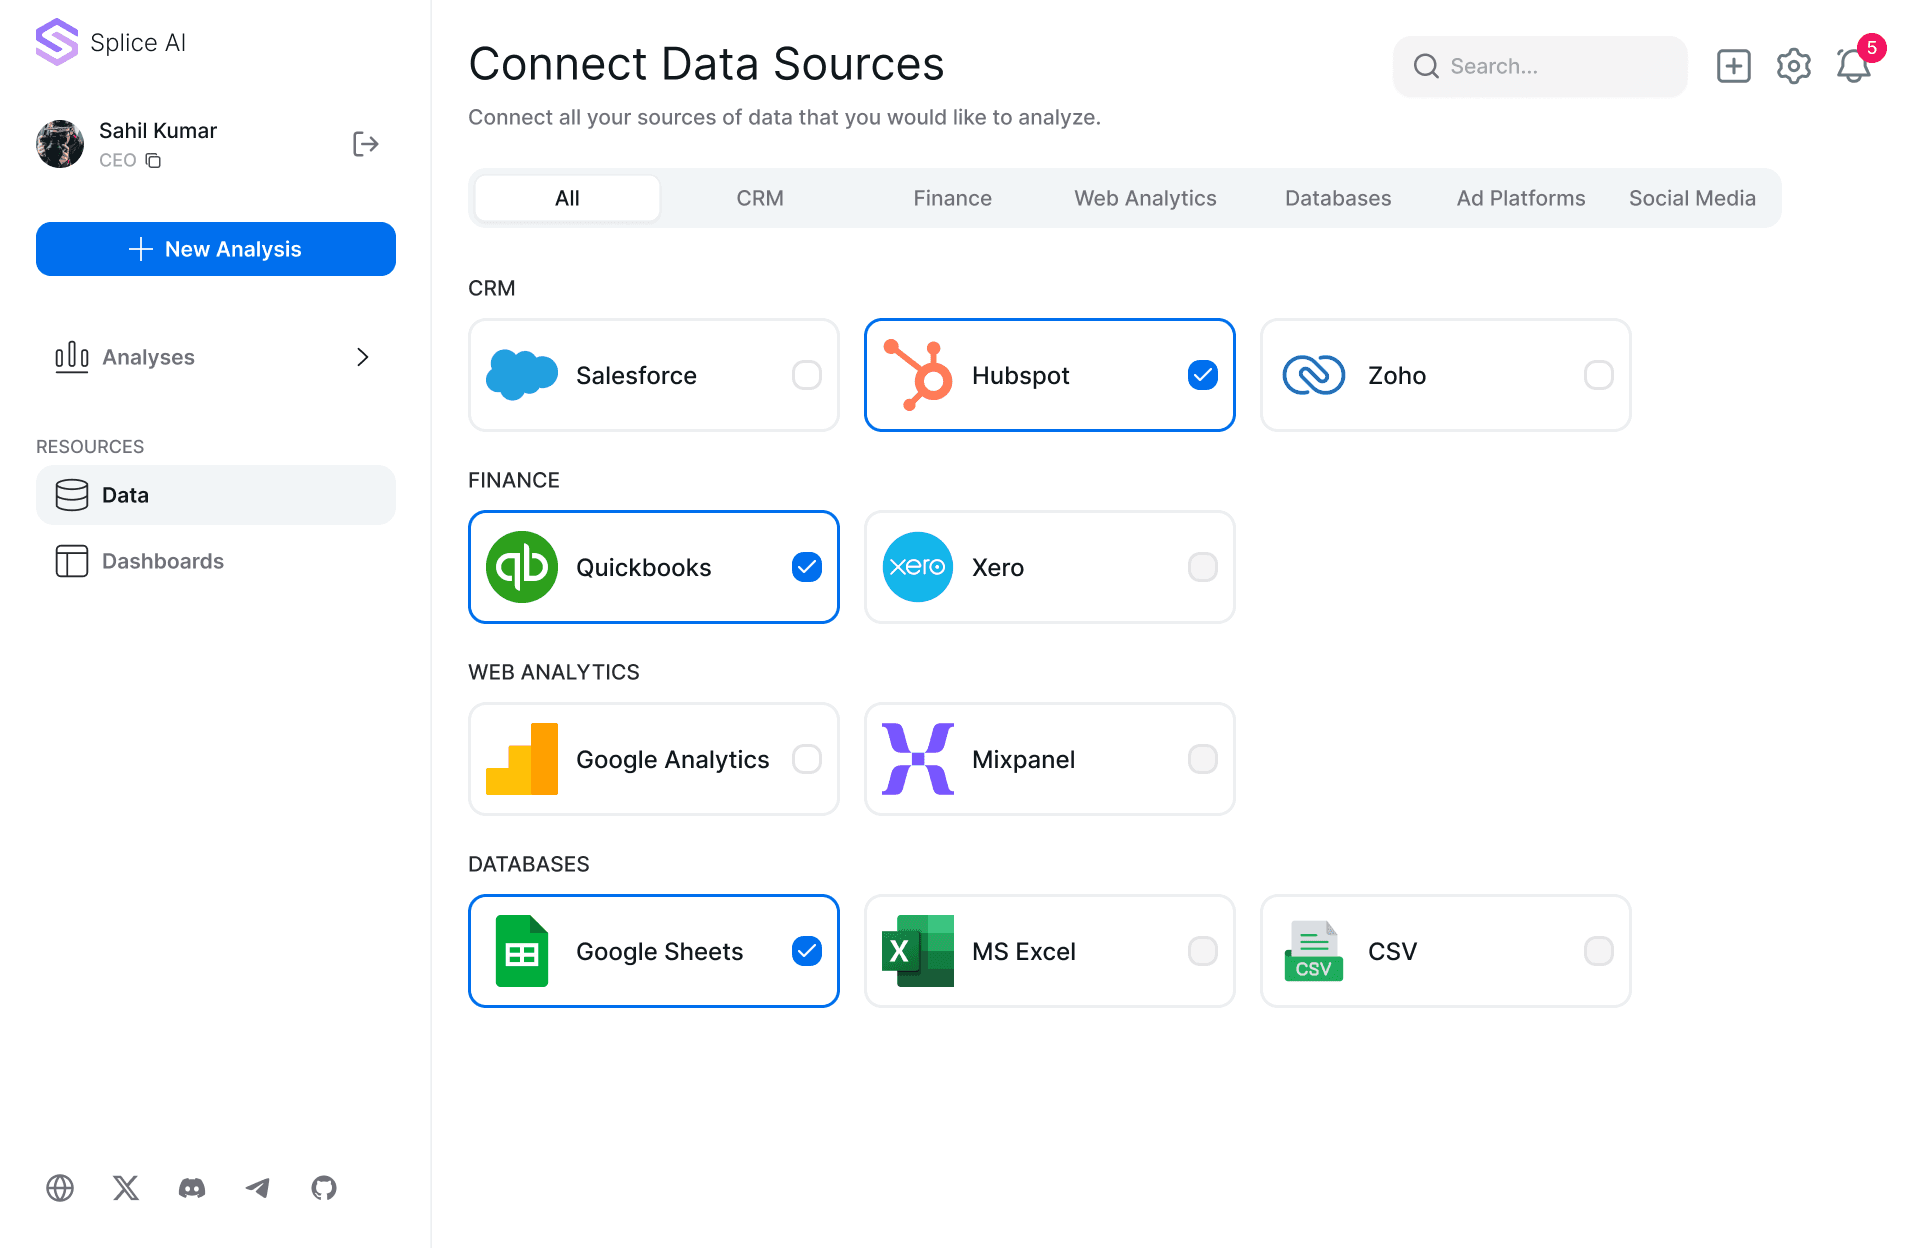Click the CSV file logo
Viewport: 1920px width, 1248px height.
coord(1314,951)
